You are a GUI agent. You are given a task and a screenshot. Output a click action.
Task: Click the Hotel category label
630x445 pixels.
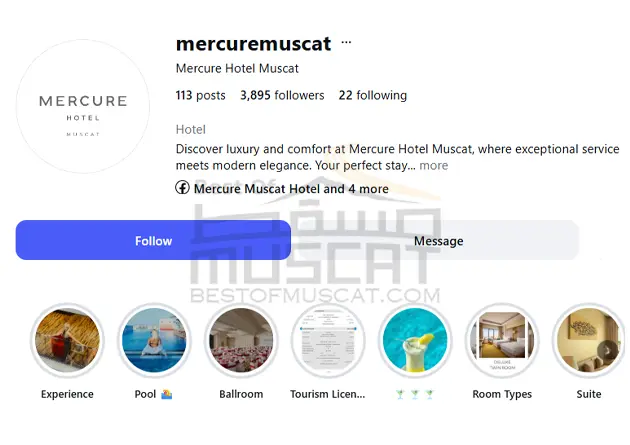click(x=190, y=129)
